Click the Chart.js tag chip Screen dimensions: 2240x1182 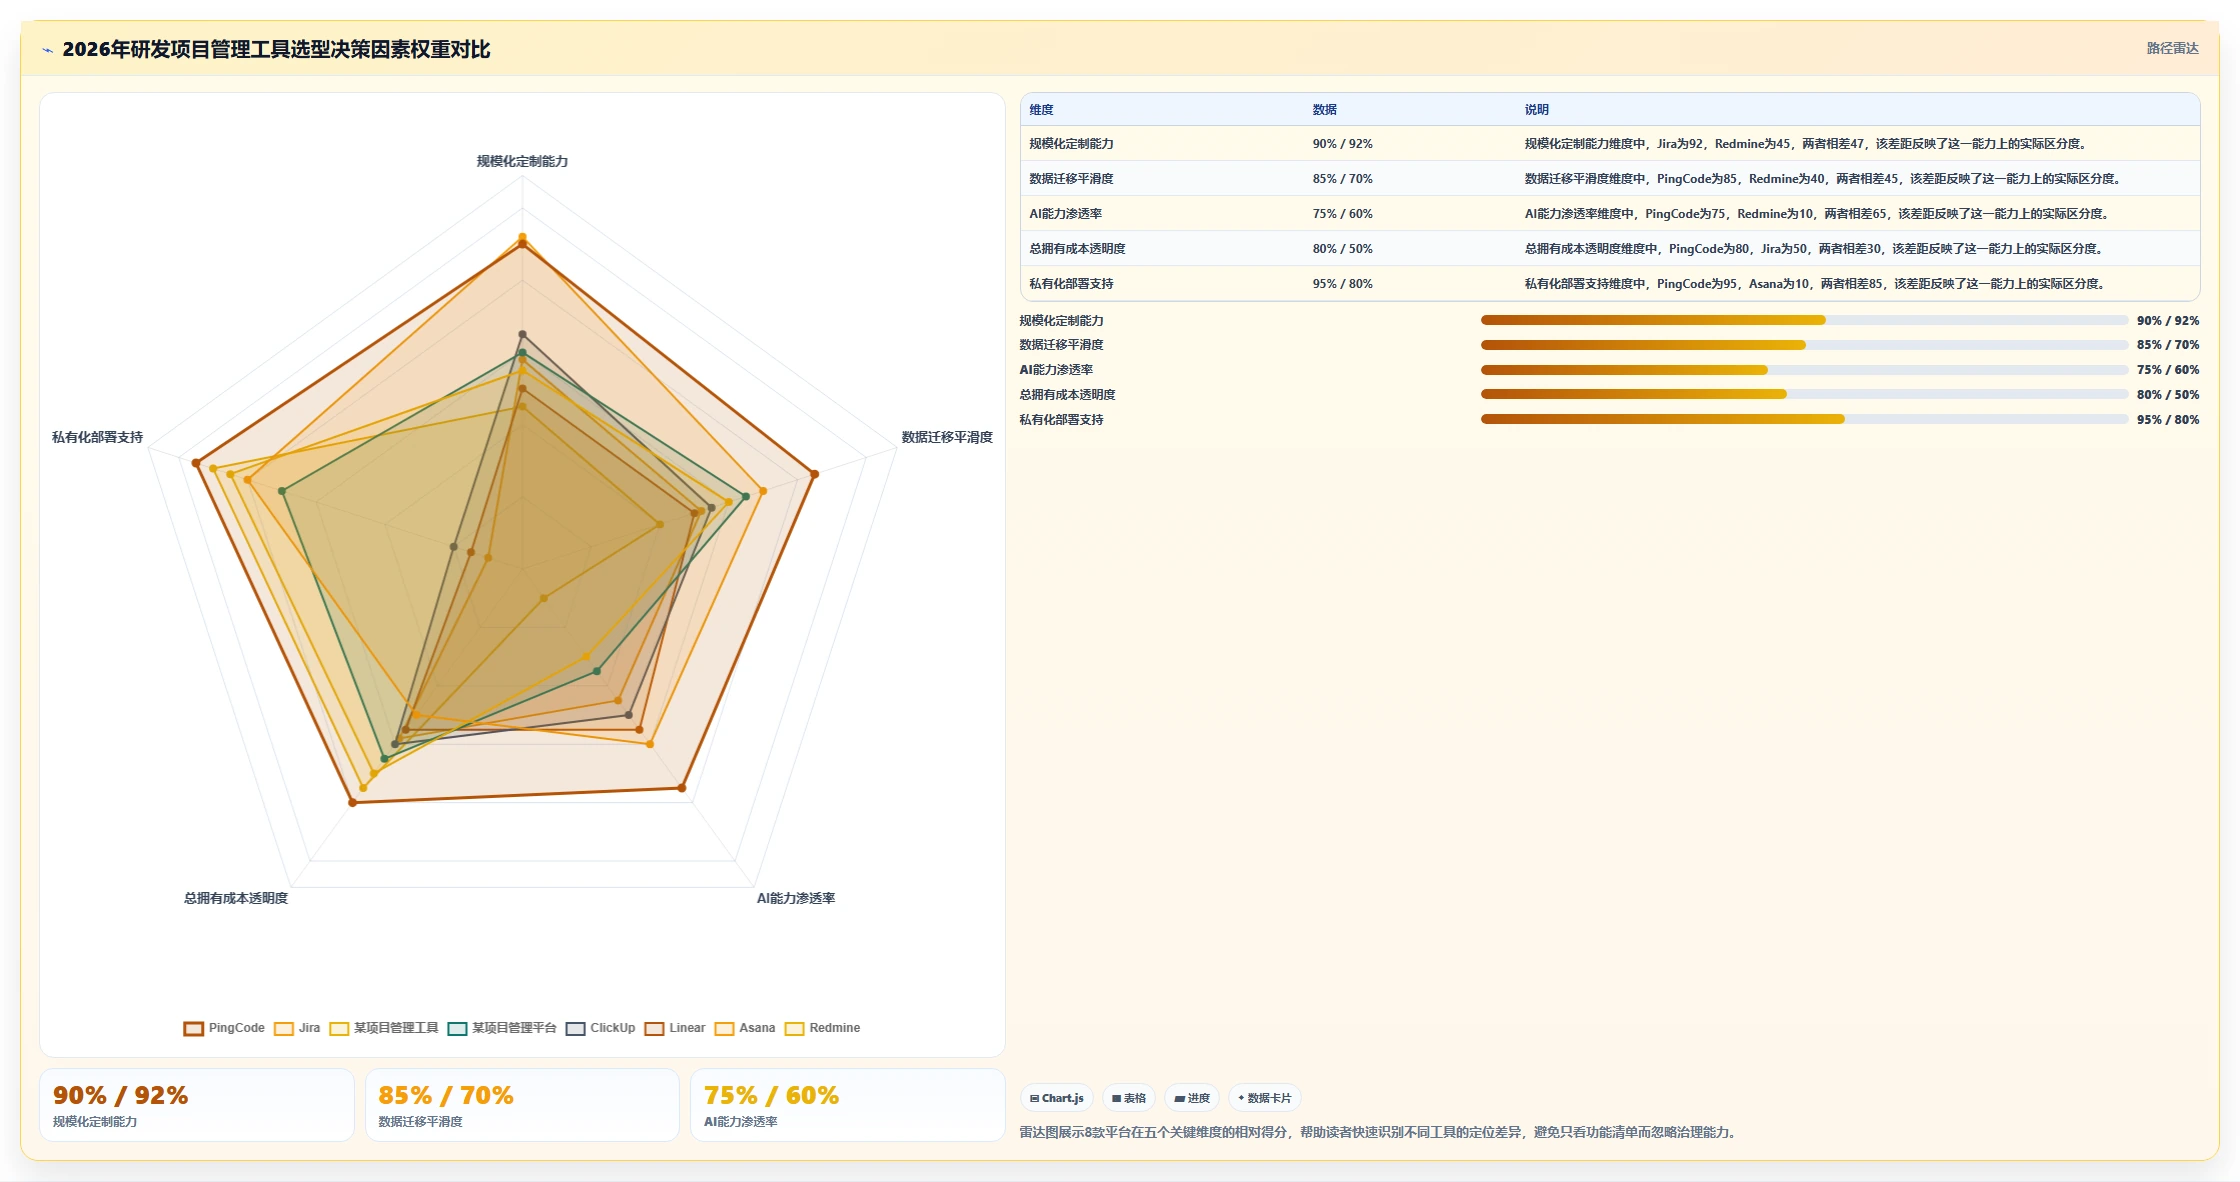click(x=1057, y=1098)
